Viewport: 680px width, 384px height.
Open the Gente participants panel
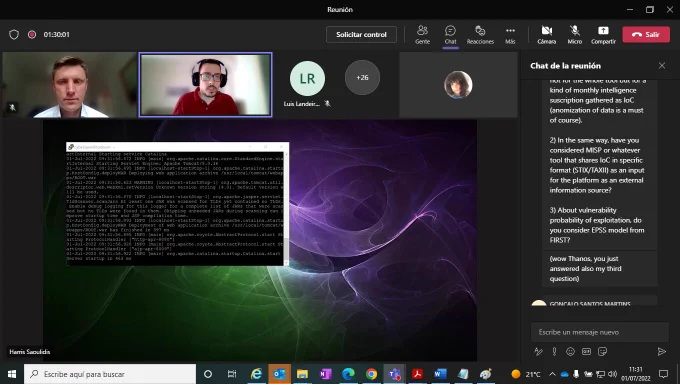pyautogui.click(x=422, y=35)
